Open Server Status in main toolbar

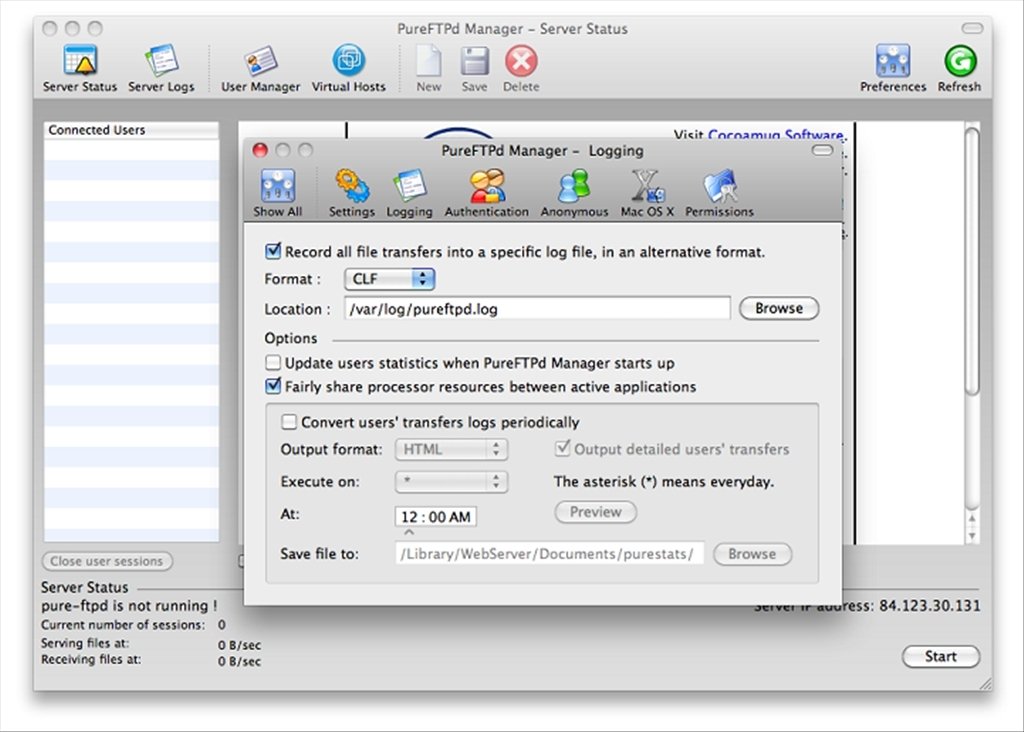pos(80,68)
